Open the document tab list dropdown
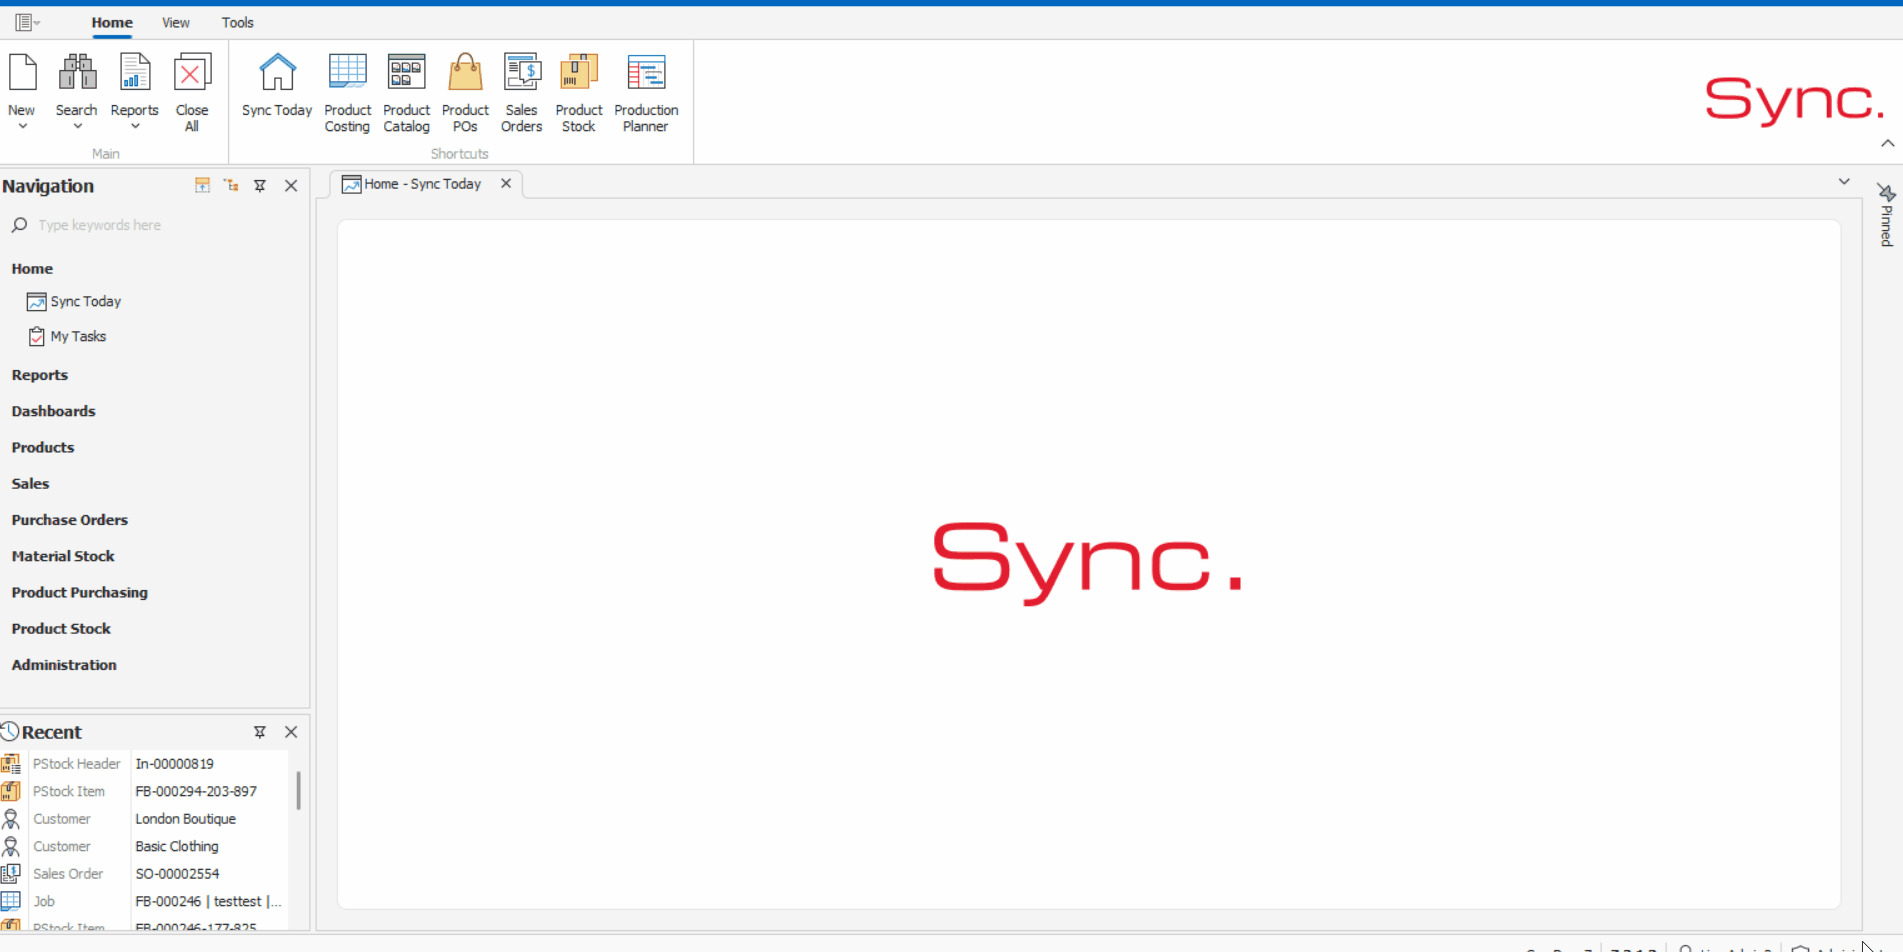Viewport: 1903px width, 952px height. [x=1844, y=182]
